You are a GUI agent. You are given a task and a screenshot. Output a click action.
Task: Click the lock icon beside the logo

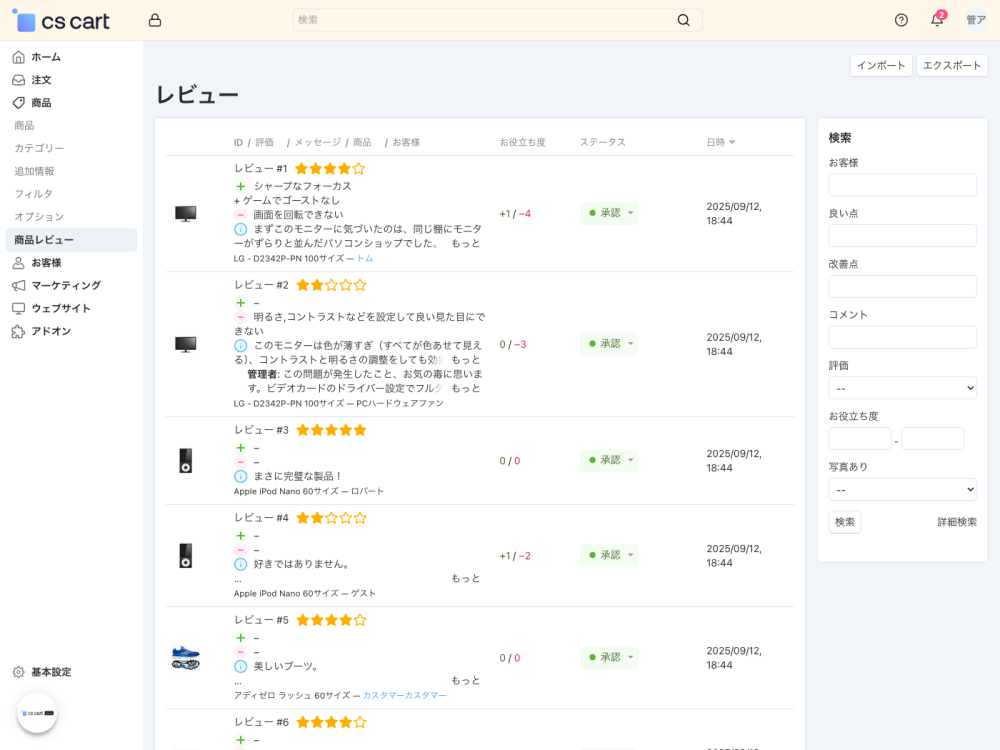(x=155, y=20)
